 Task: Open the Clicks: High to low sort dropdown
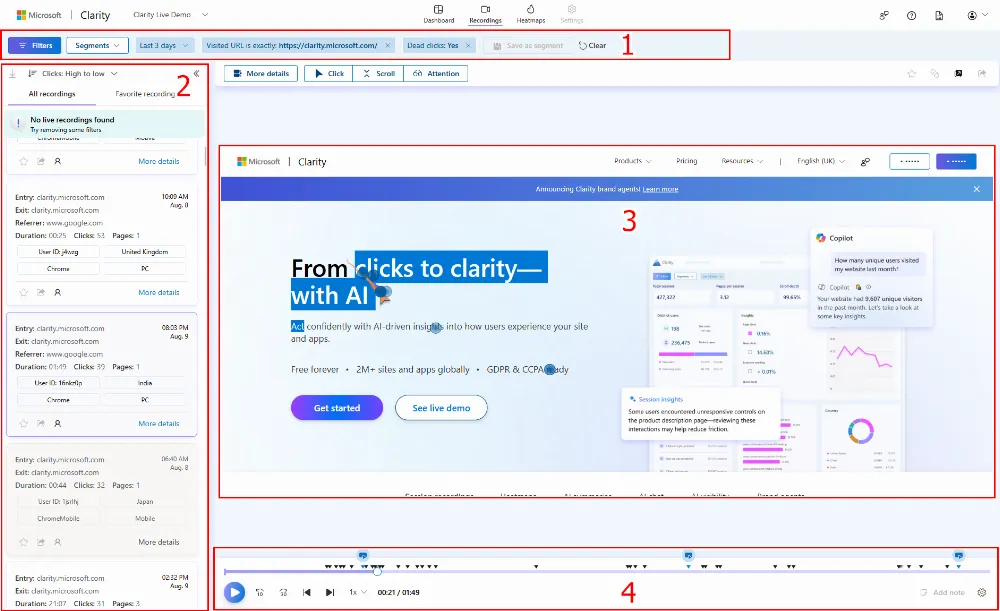coord(73,73)
